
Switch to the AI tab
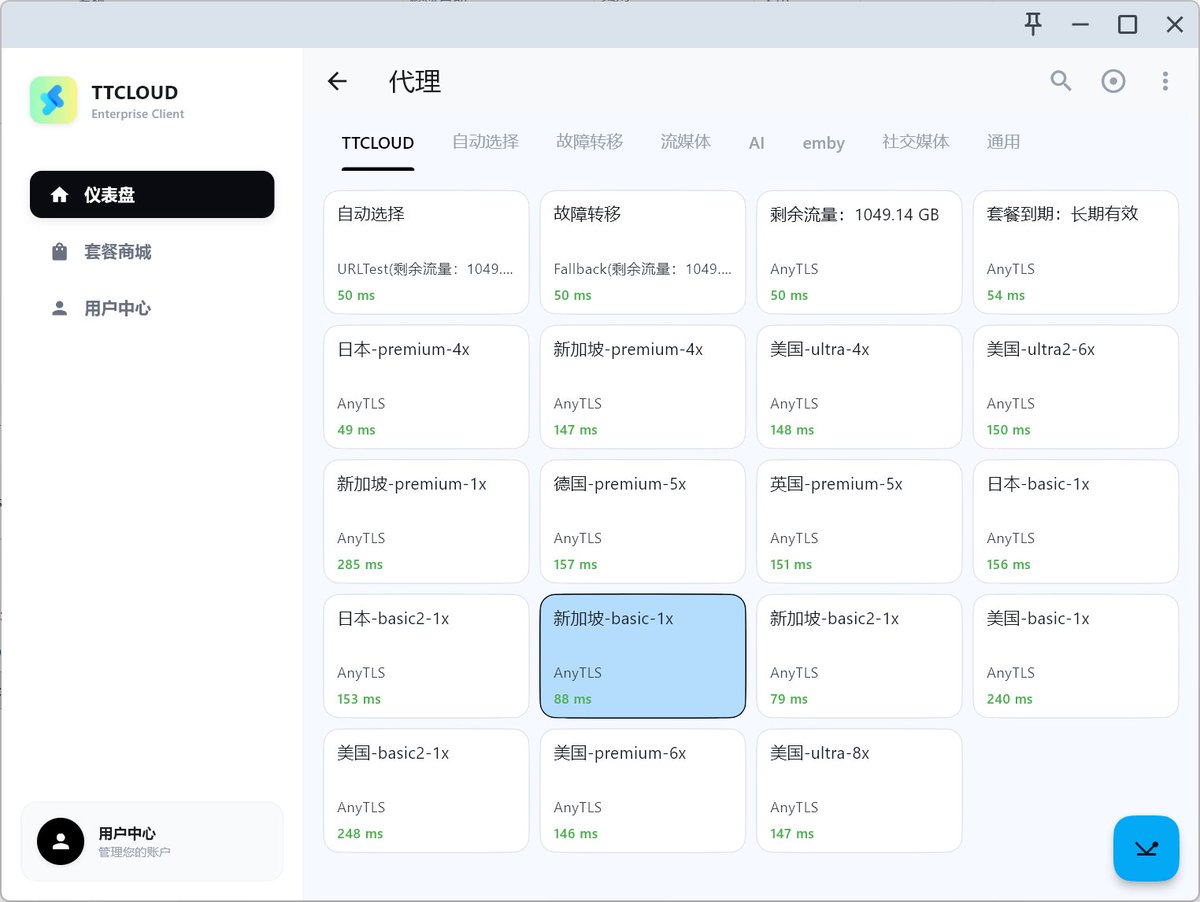pos(757,143)
